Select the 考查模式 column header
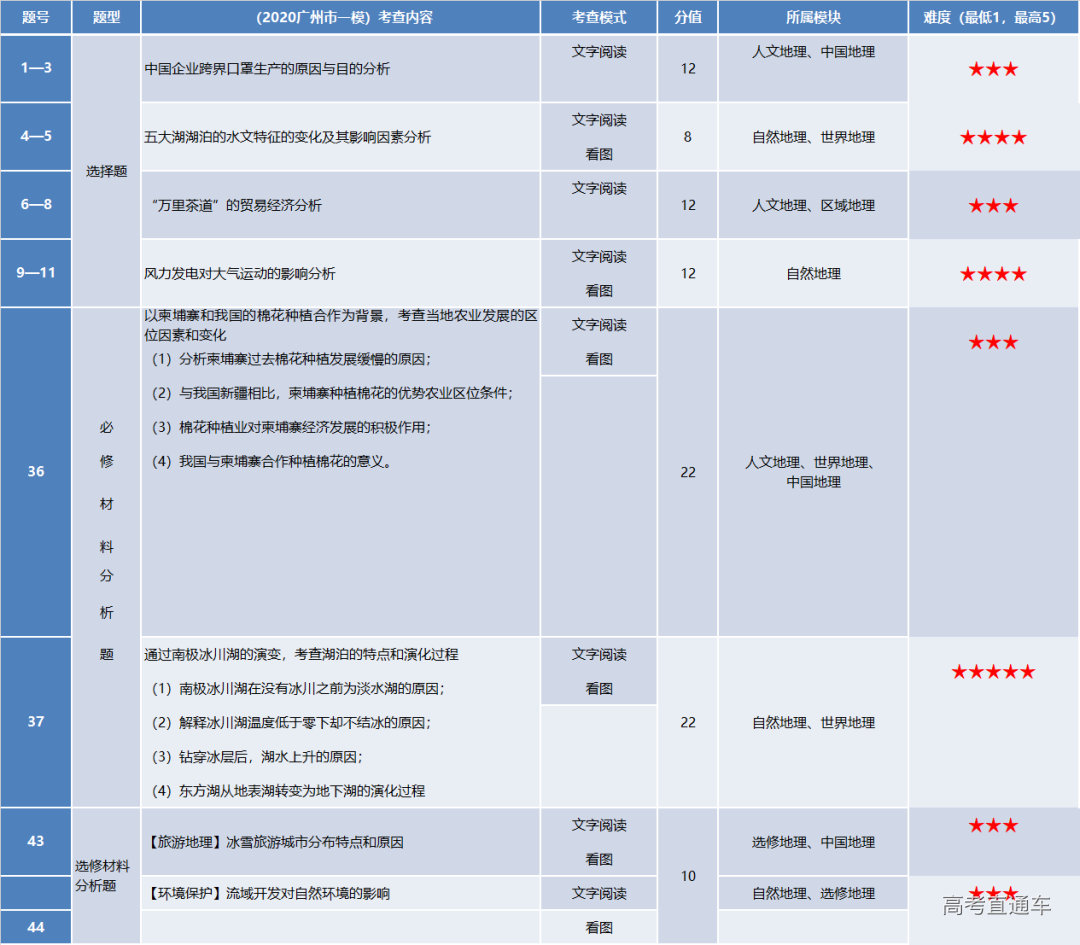Screen dimensions: 1080x945 [598, 17]
